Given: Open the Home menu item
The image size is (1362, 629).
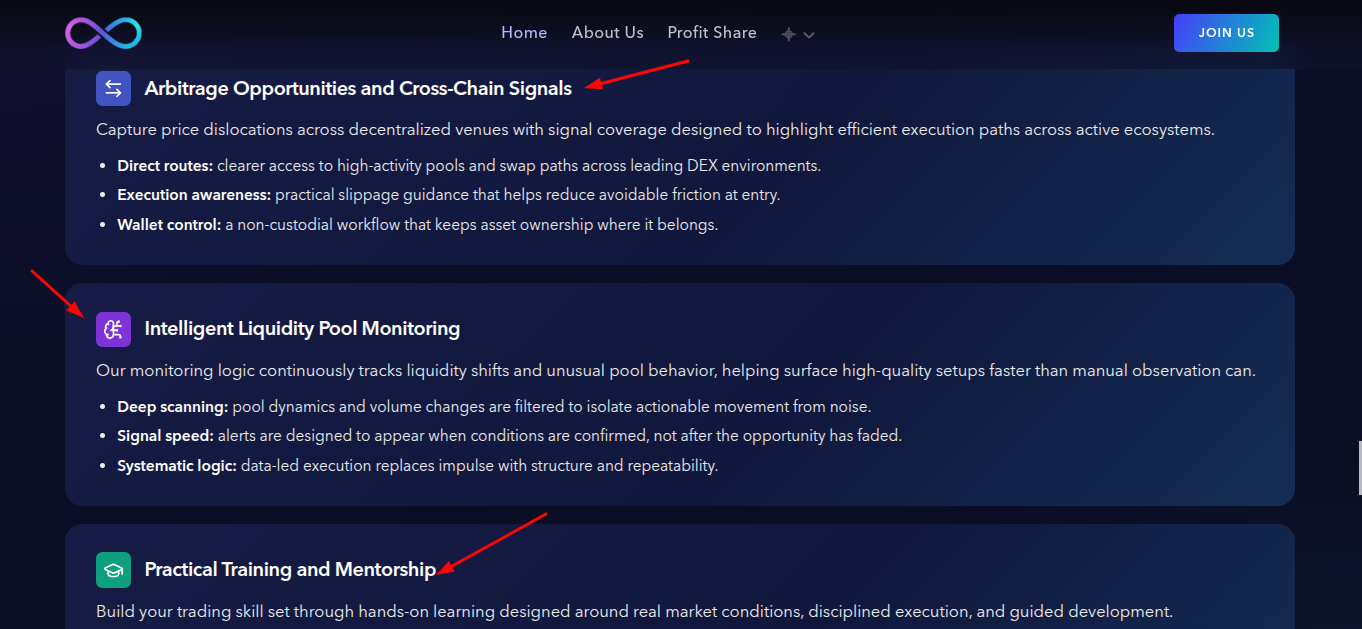Looking at the screenshot, I should tap(524, 33).
